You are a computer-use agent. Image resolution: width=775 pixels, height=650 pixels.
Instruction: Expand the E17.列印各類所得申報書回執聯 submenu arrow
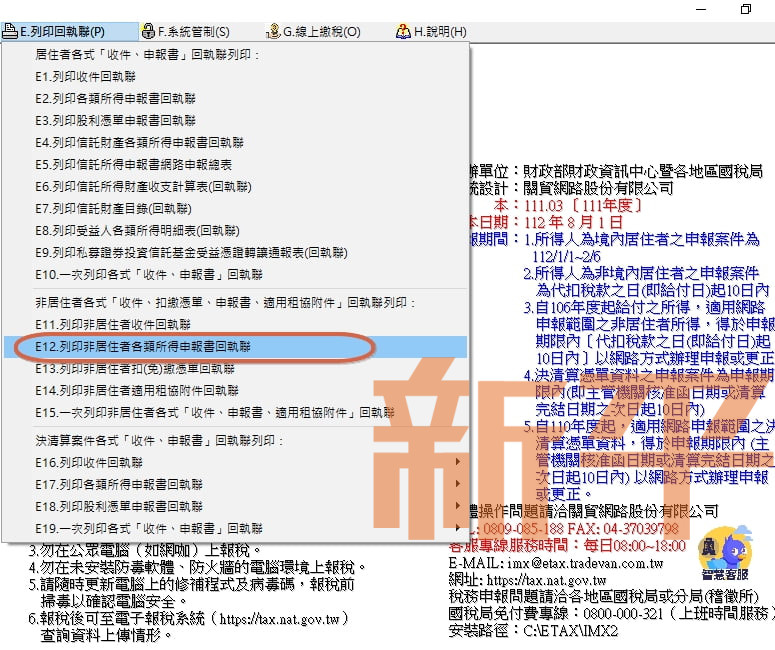coord(458,484)
